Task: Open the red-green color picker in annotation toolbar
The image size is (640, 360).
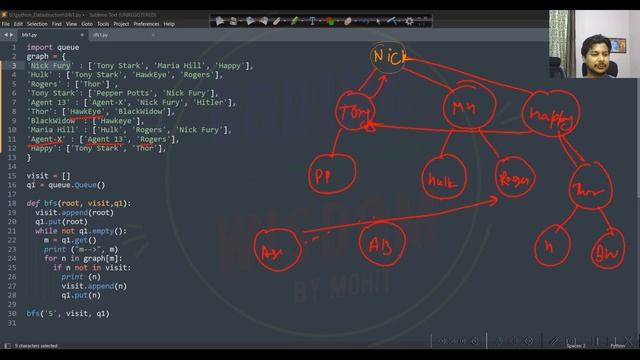Action: 330,21
